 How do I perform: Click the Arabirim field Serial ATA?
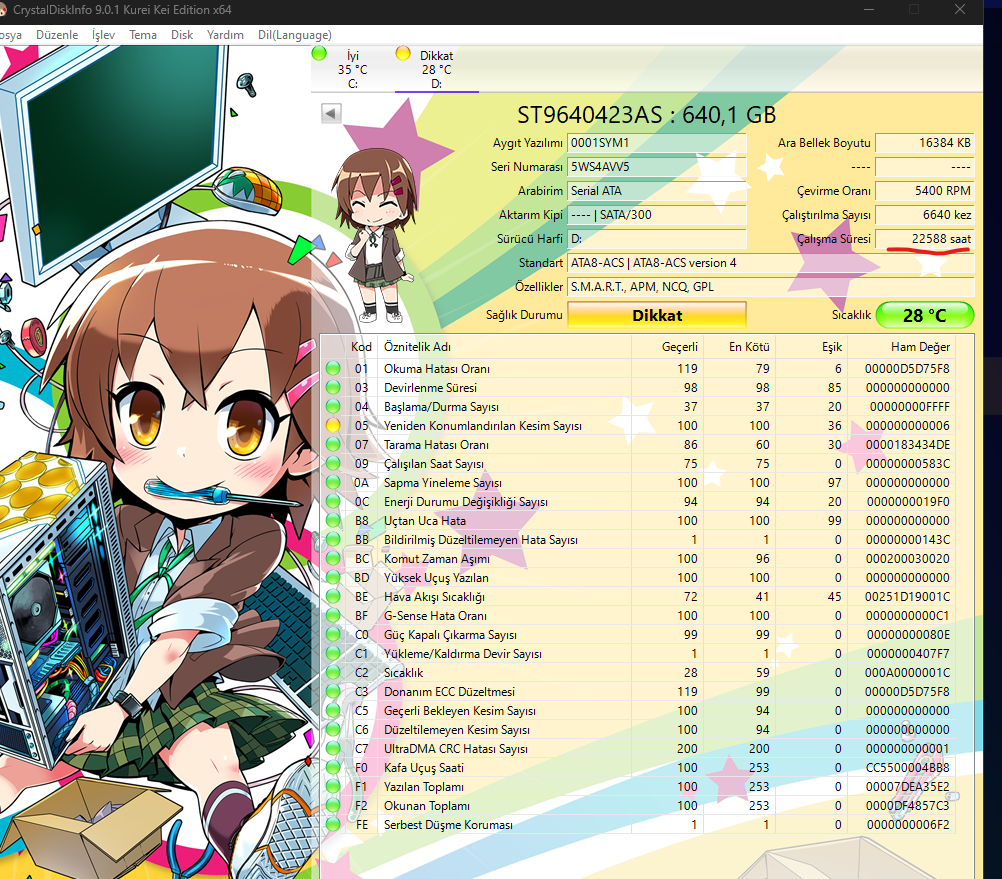[x=657, y=191]
